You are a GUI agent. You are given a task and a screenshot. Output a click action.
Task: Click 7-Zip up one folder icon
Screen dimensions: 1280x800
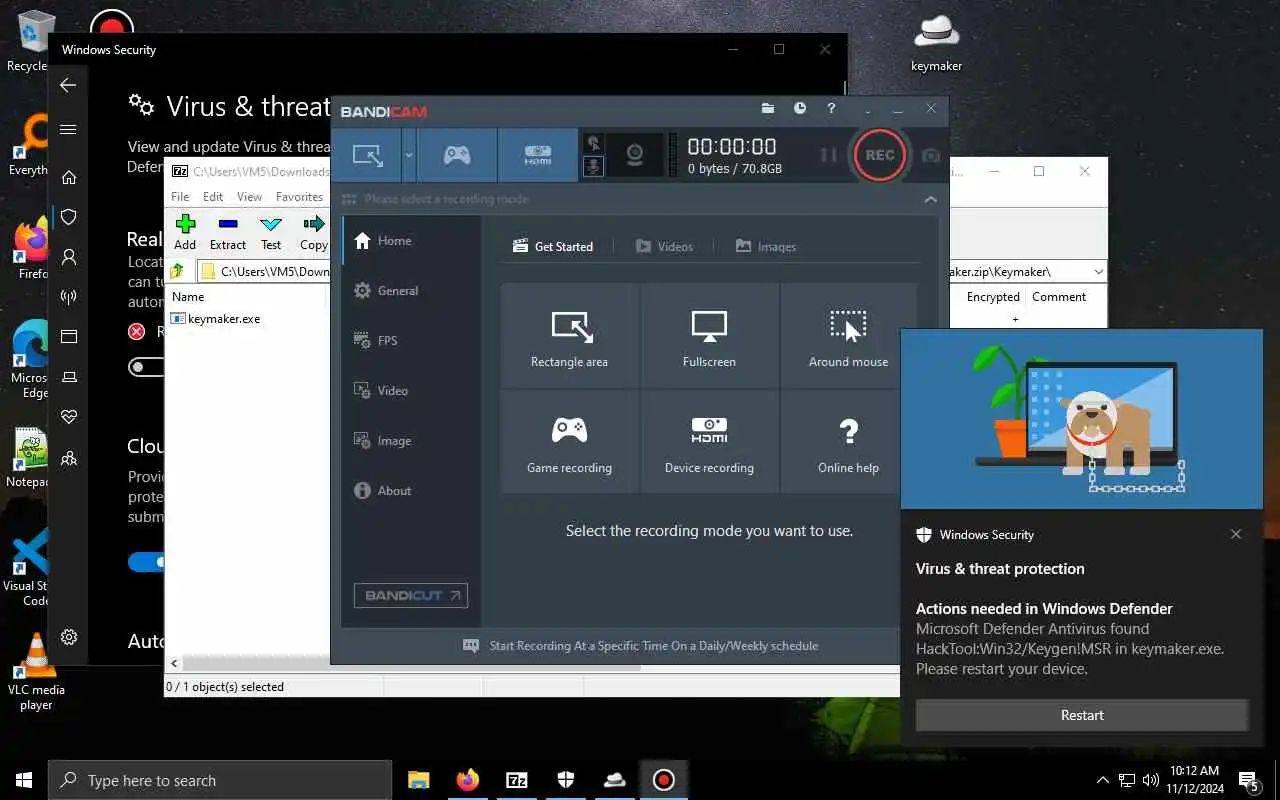tap(178, 271)
